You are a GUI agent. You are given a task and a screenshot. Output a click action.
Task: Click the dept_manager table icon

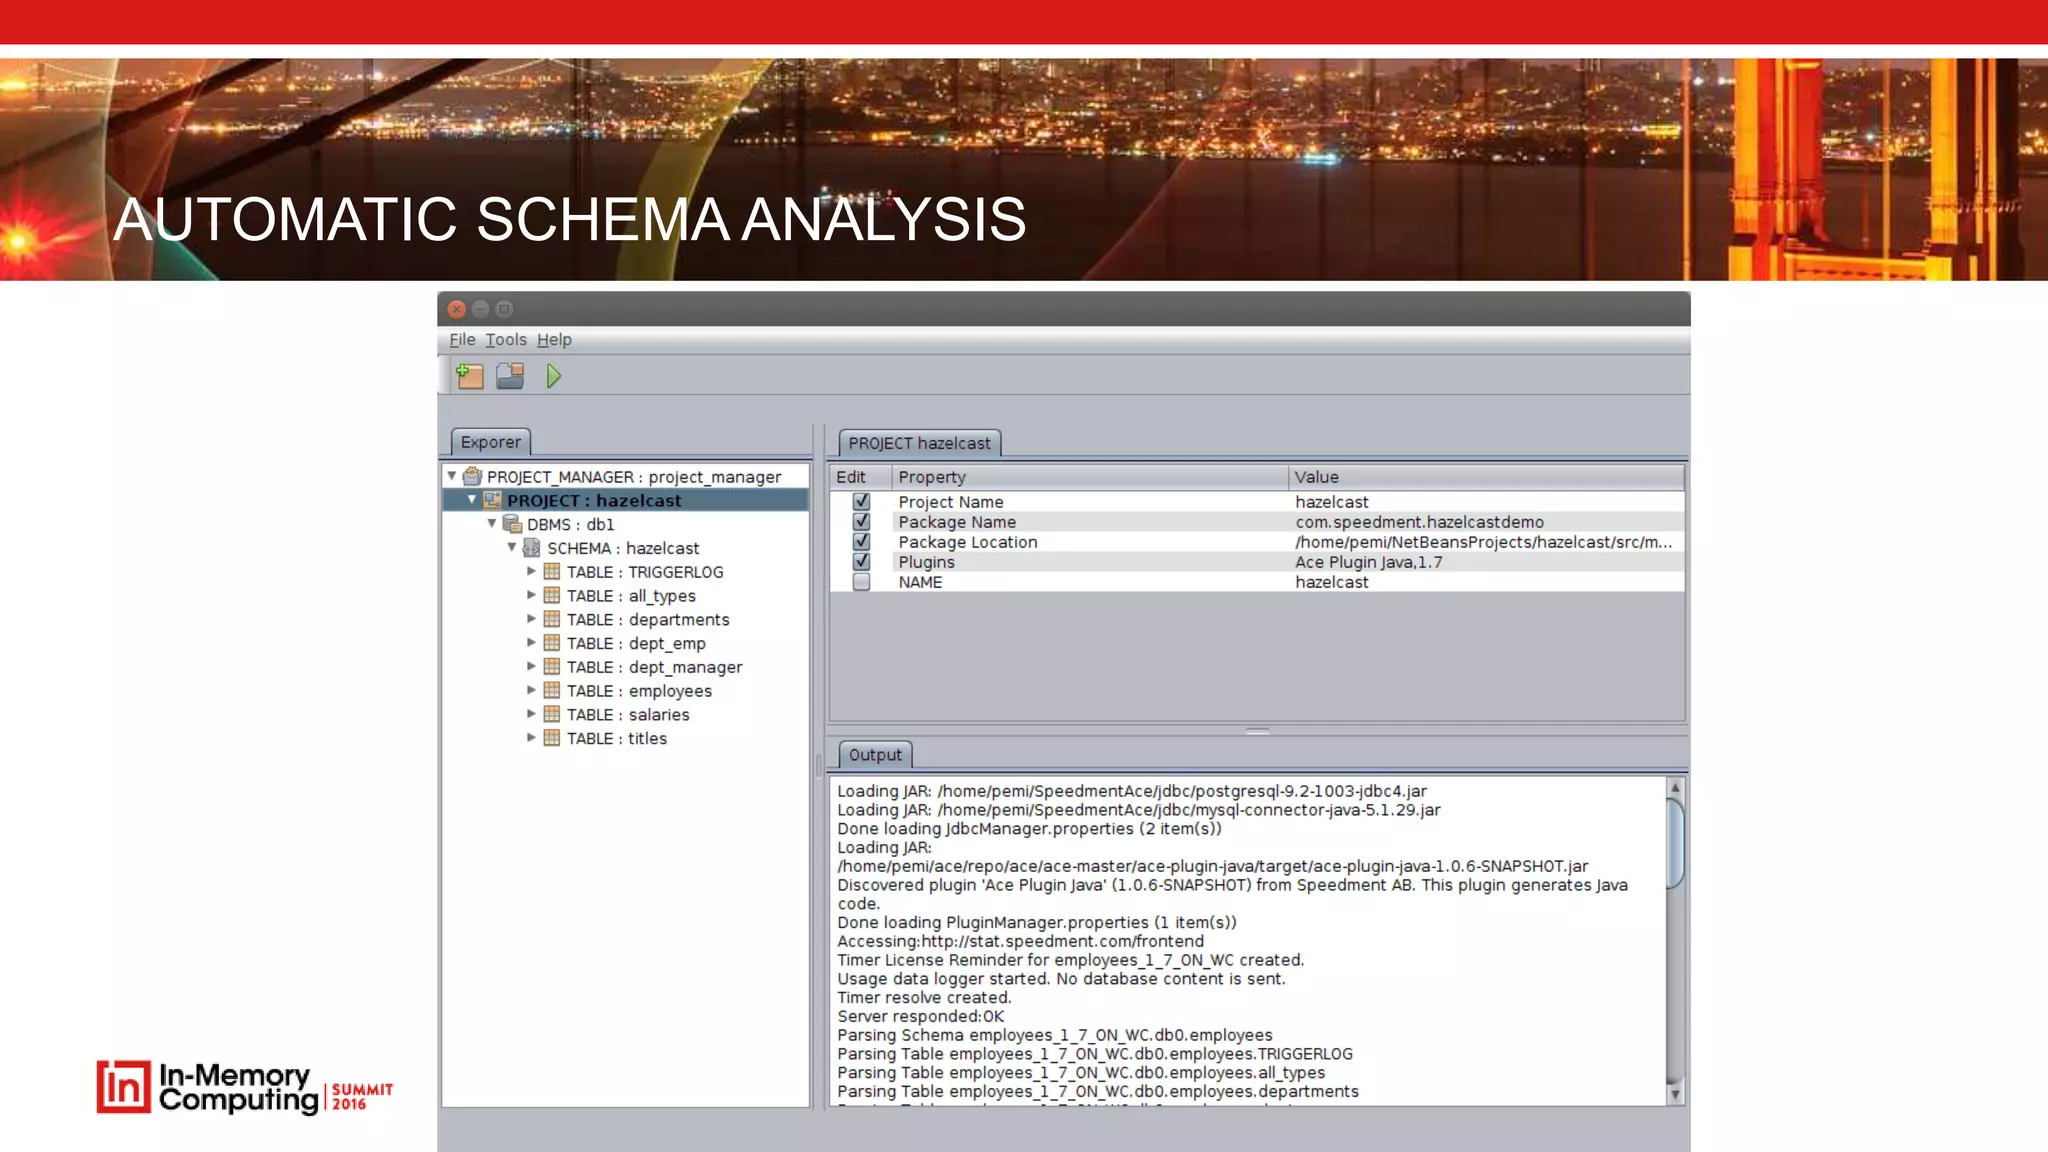(551, 667)
